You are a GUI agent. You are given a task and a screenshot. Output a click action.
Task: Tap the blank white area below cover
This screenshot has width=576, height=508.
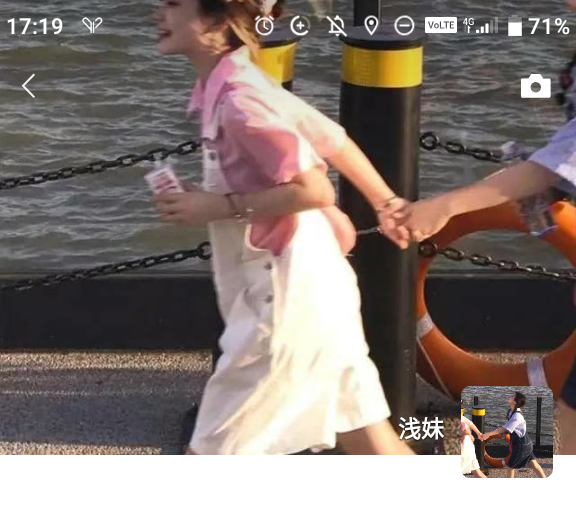tap(228, 481)
